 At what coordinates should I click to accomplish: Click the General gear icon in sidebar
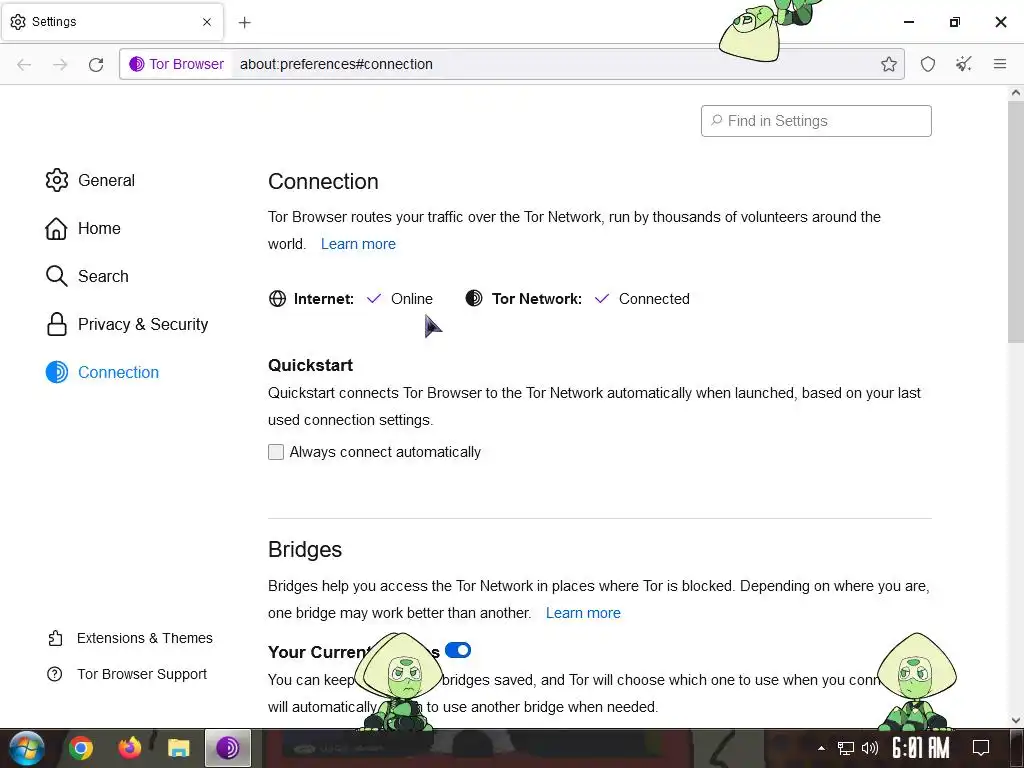[57, 180]
